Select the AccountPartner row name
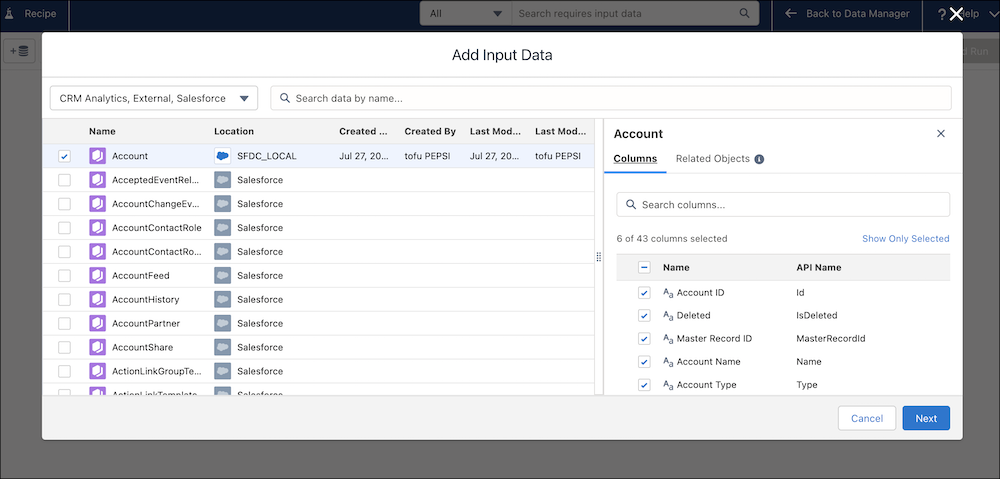Screen dimensions: 1000x479 (146, 323)
